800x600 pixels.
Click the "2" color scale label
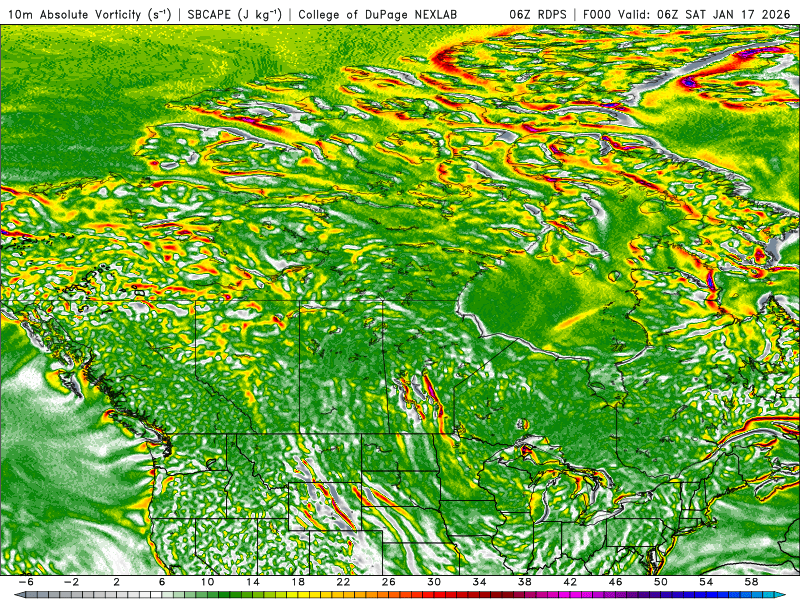117,582
